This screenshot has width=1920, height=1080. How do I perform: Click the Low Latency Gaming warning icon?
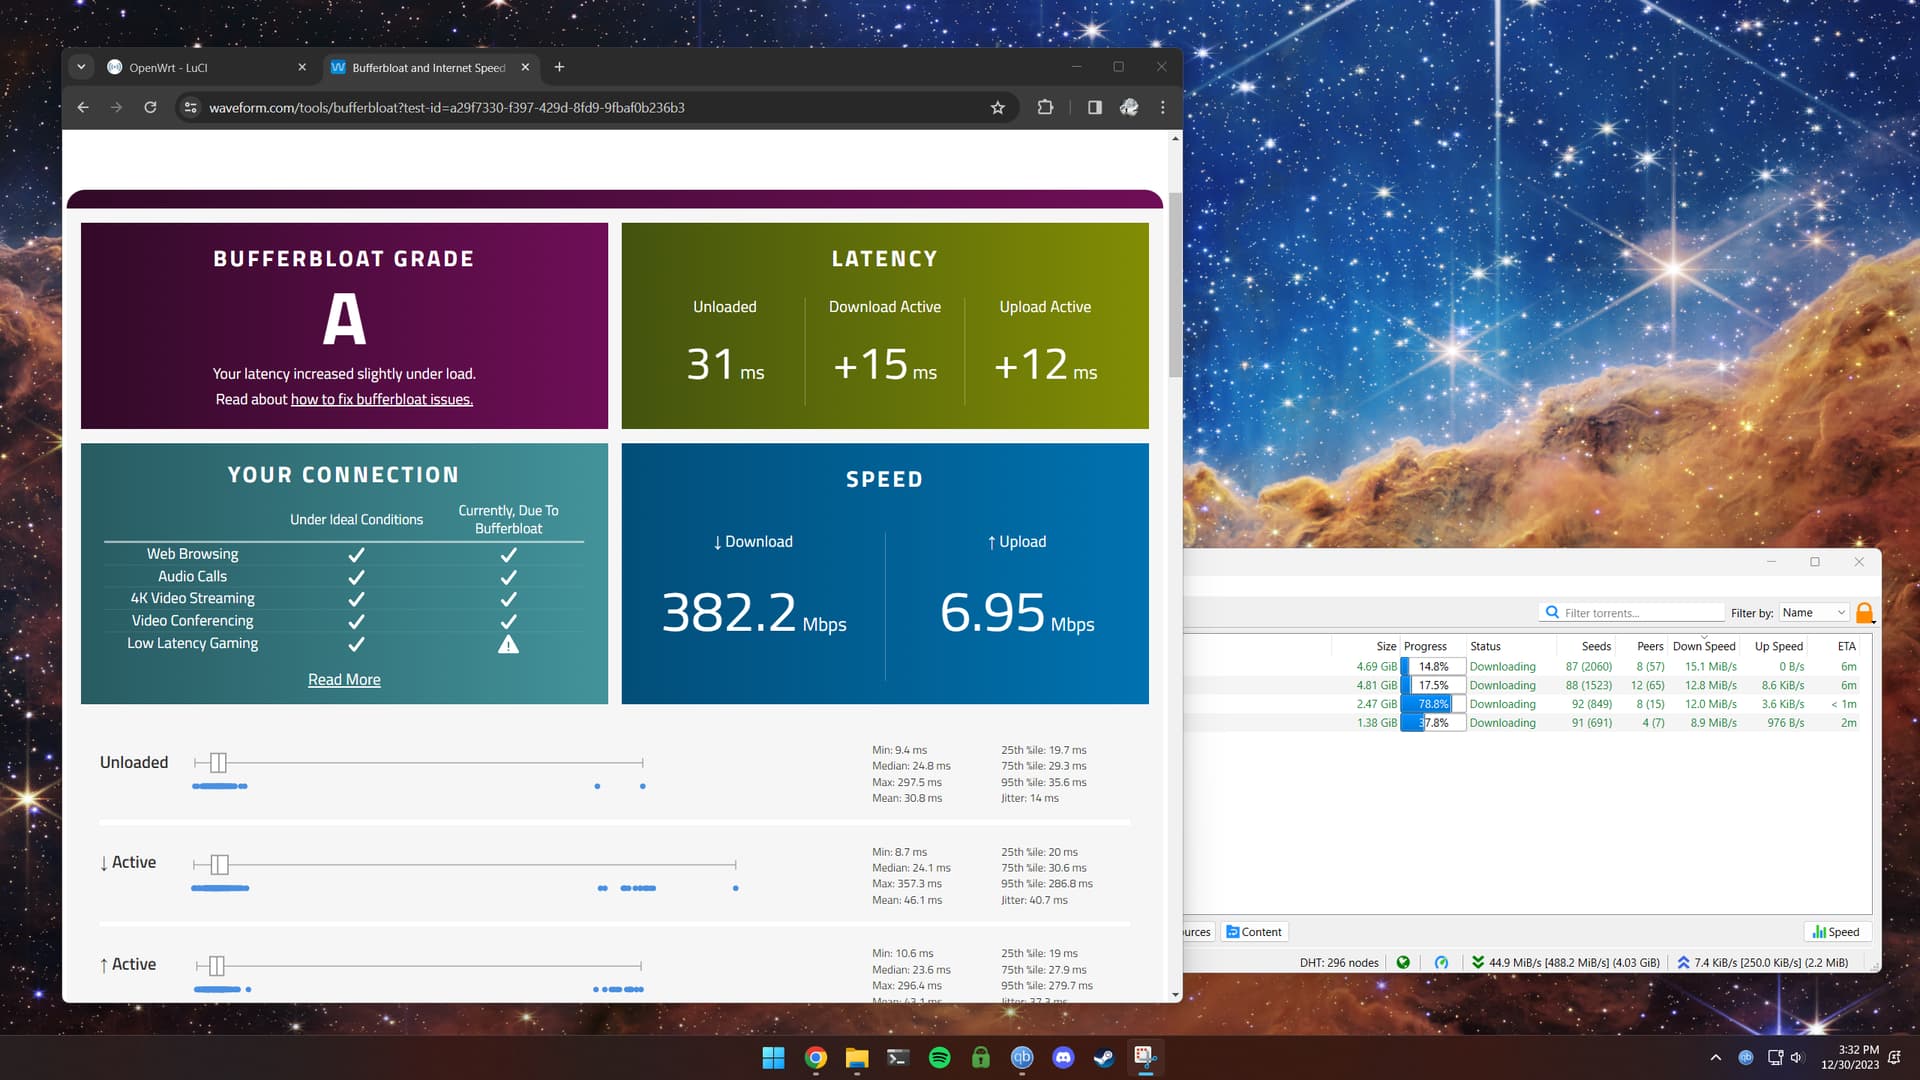508,644
